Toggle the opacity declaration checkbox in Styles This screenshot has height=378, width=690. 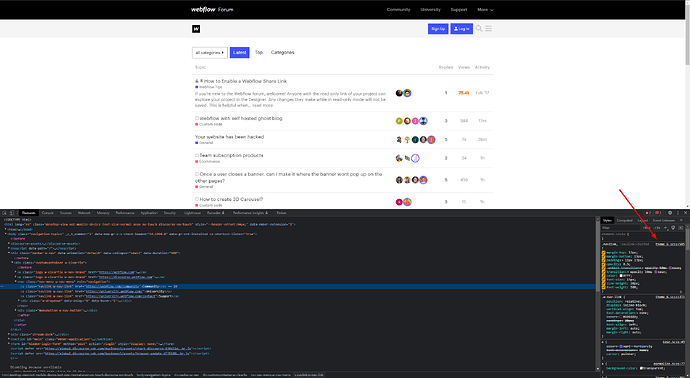603,264
